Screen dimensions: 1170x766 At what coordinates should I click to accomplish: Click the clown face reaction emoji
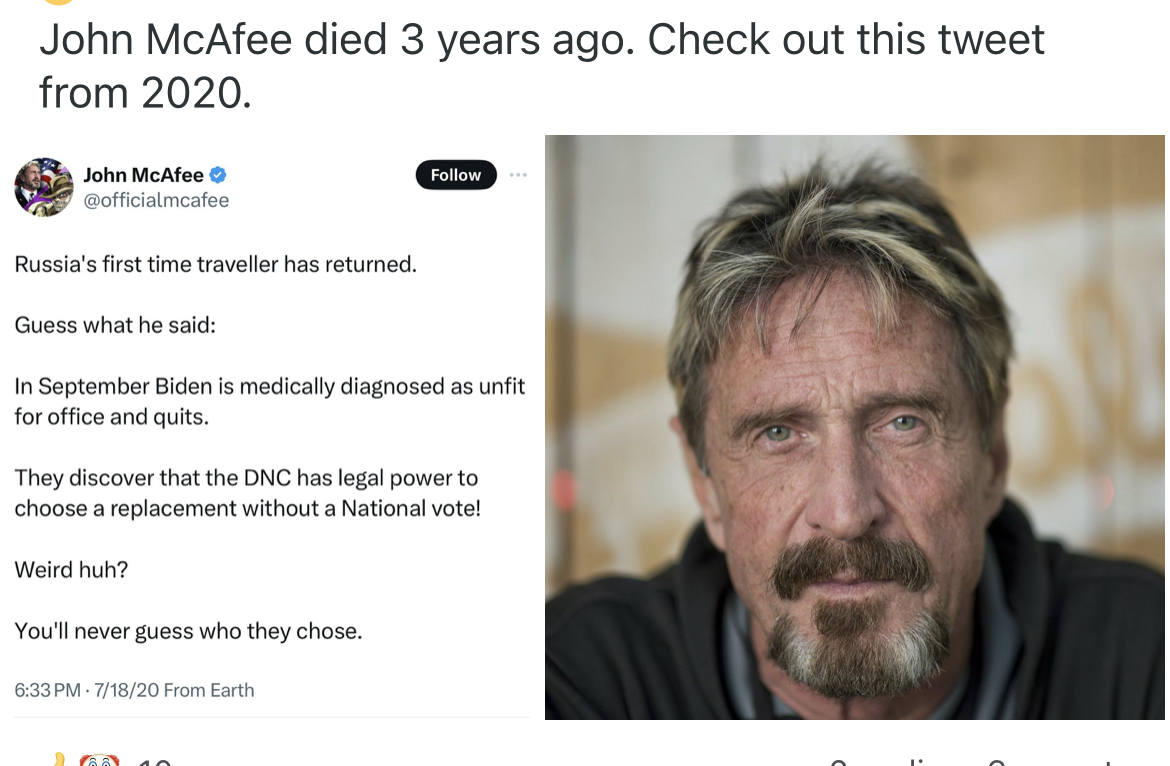[100, 762]
